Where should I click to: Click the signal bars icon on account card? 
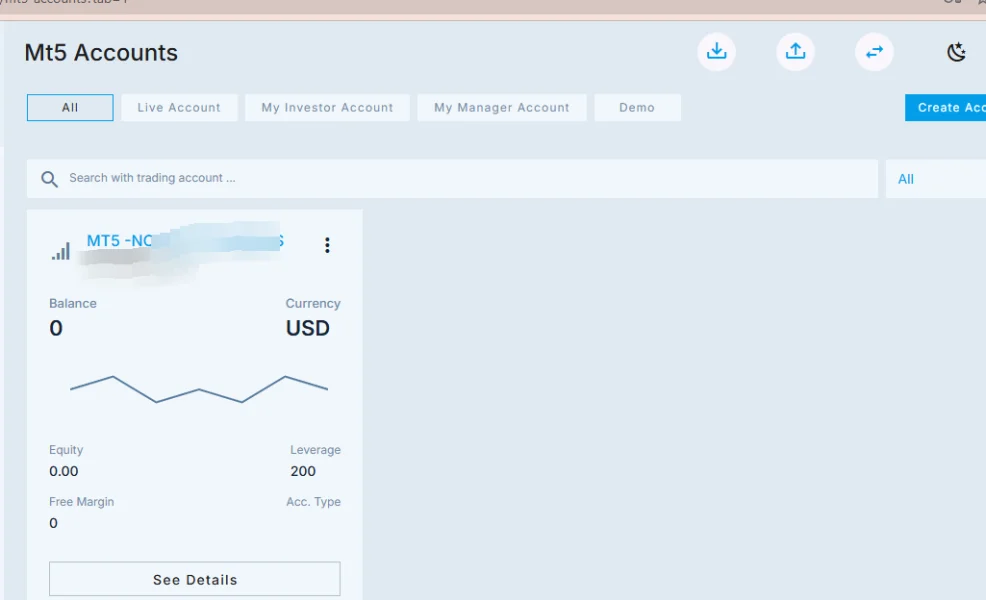coord(61,251)
